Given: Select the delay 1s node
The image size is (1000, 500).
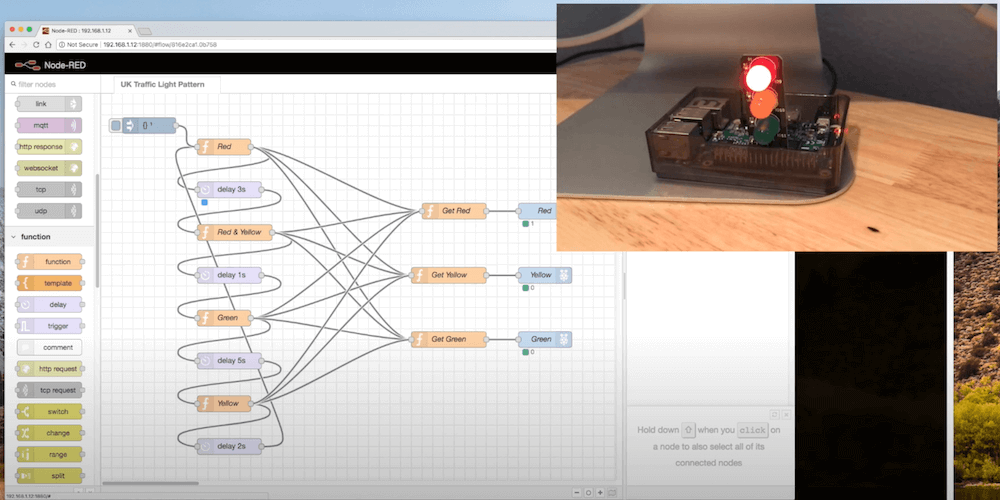Looking at the screenshot, I should coord(230,275).
